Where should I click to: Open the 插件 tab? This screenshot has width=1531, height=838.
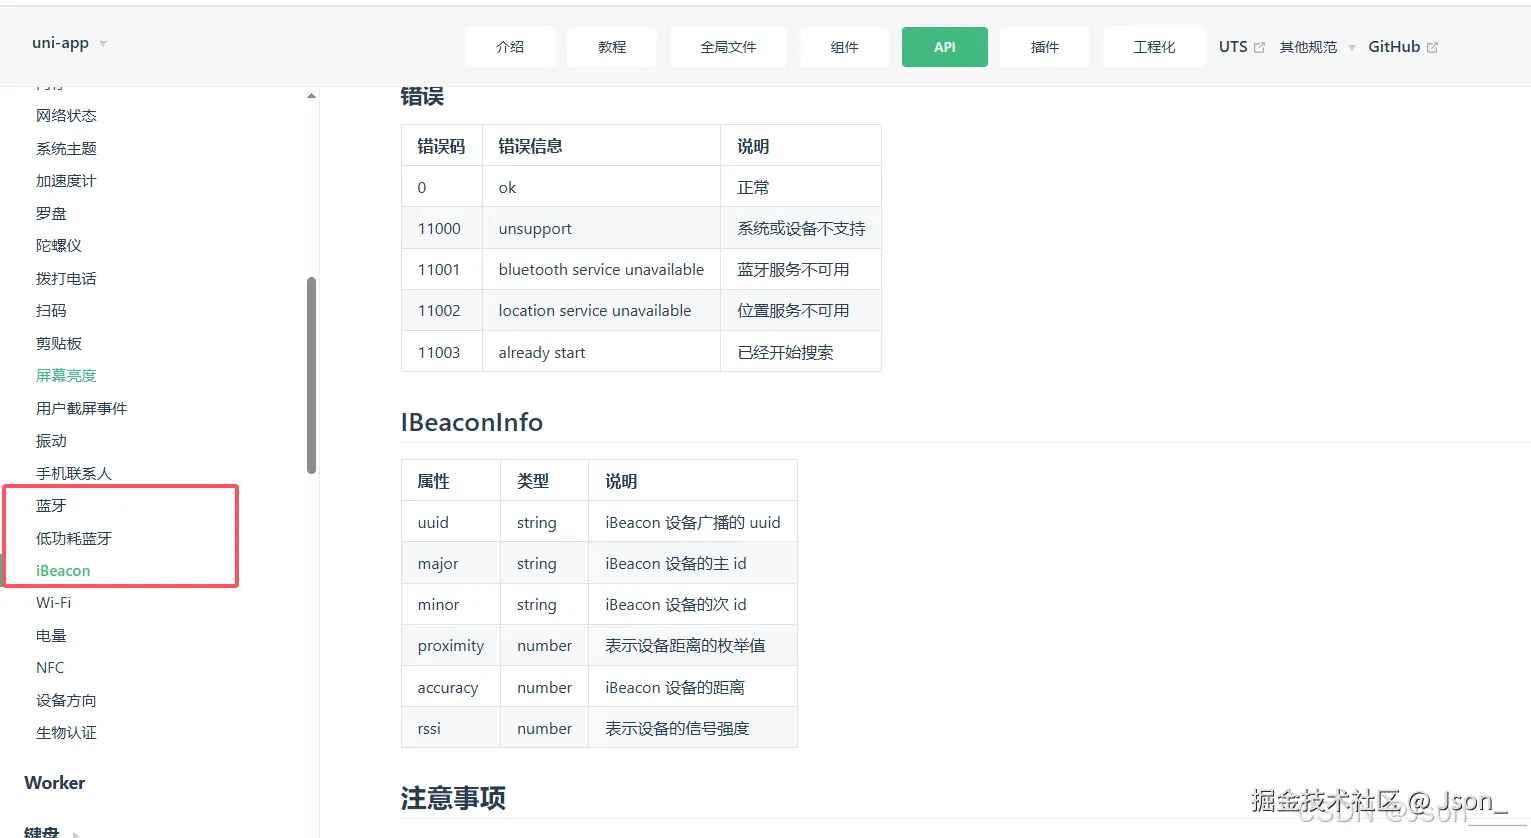1045,47
